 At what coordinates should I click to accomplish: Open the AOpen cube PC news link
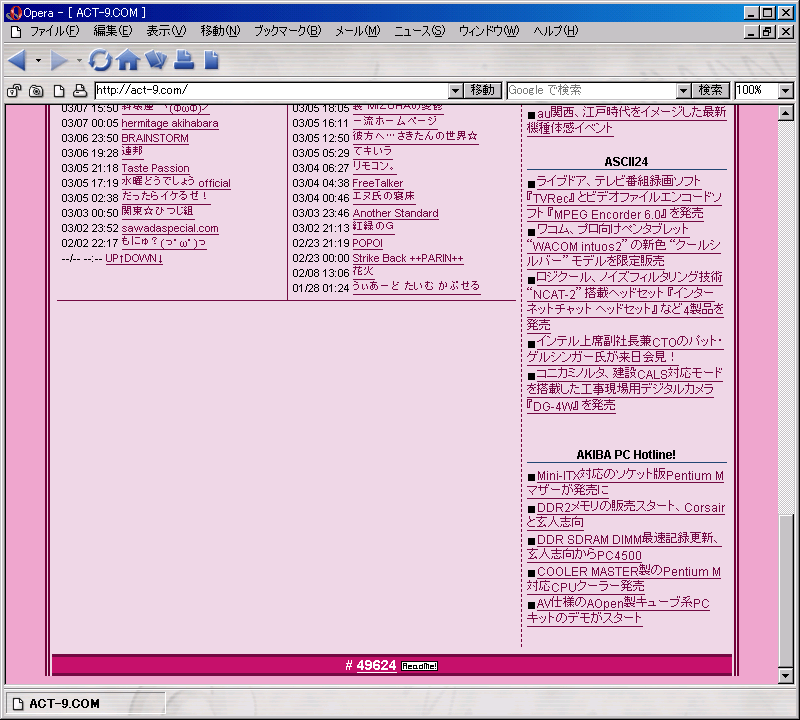(x=618, y=610)
